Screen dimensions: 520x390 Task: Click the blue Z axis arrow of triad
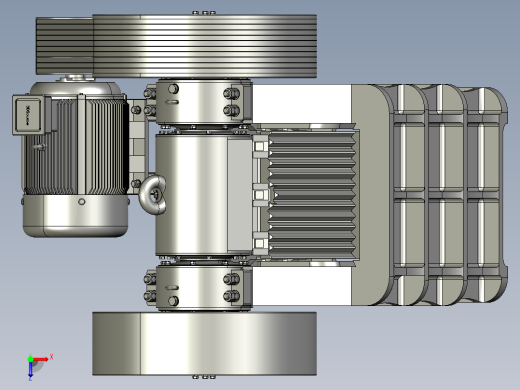[x=30, y=370]
